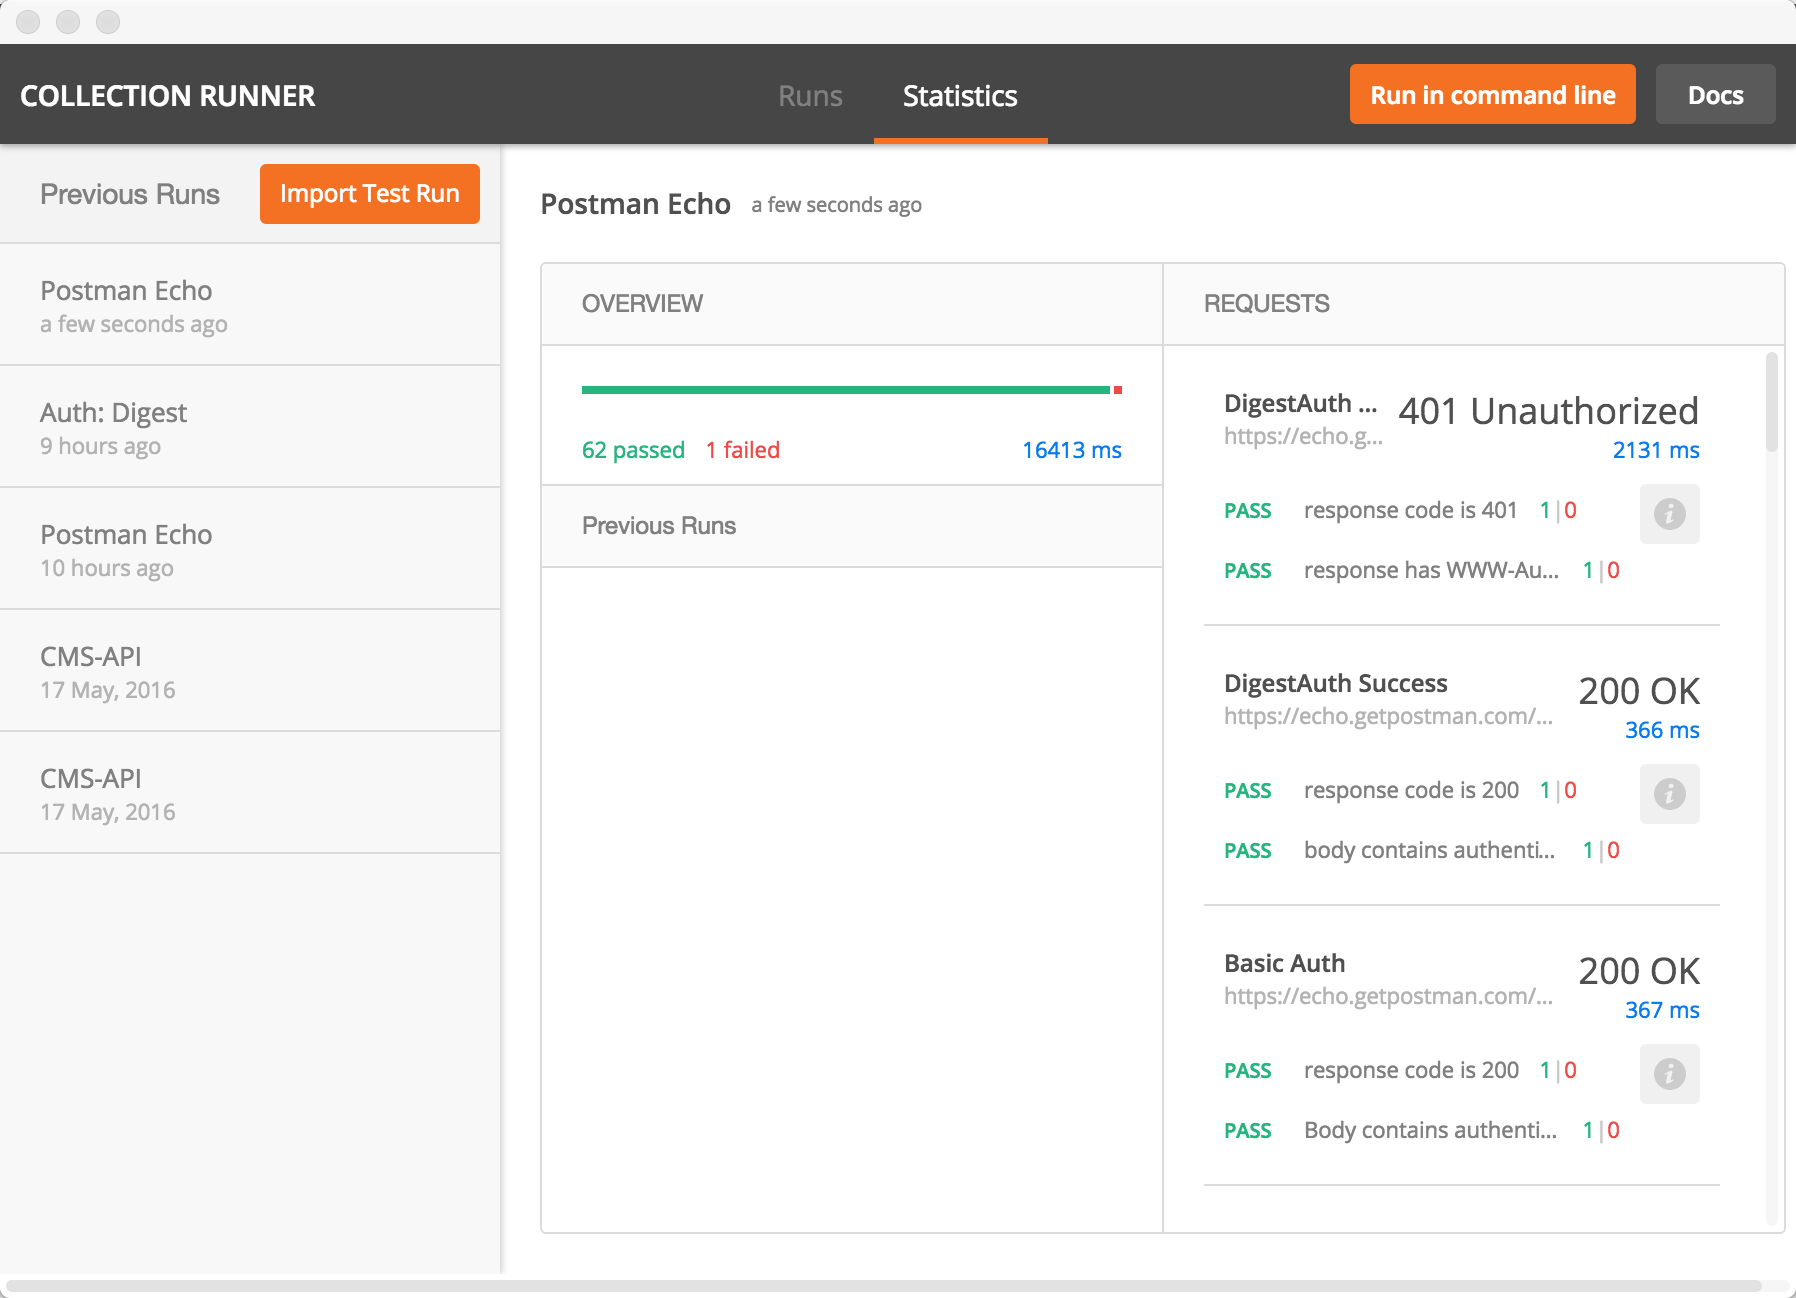
Task: Click 'body contains authenti...' under DigestAuth Success
Action: coord(1429,850)
